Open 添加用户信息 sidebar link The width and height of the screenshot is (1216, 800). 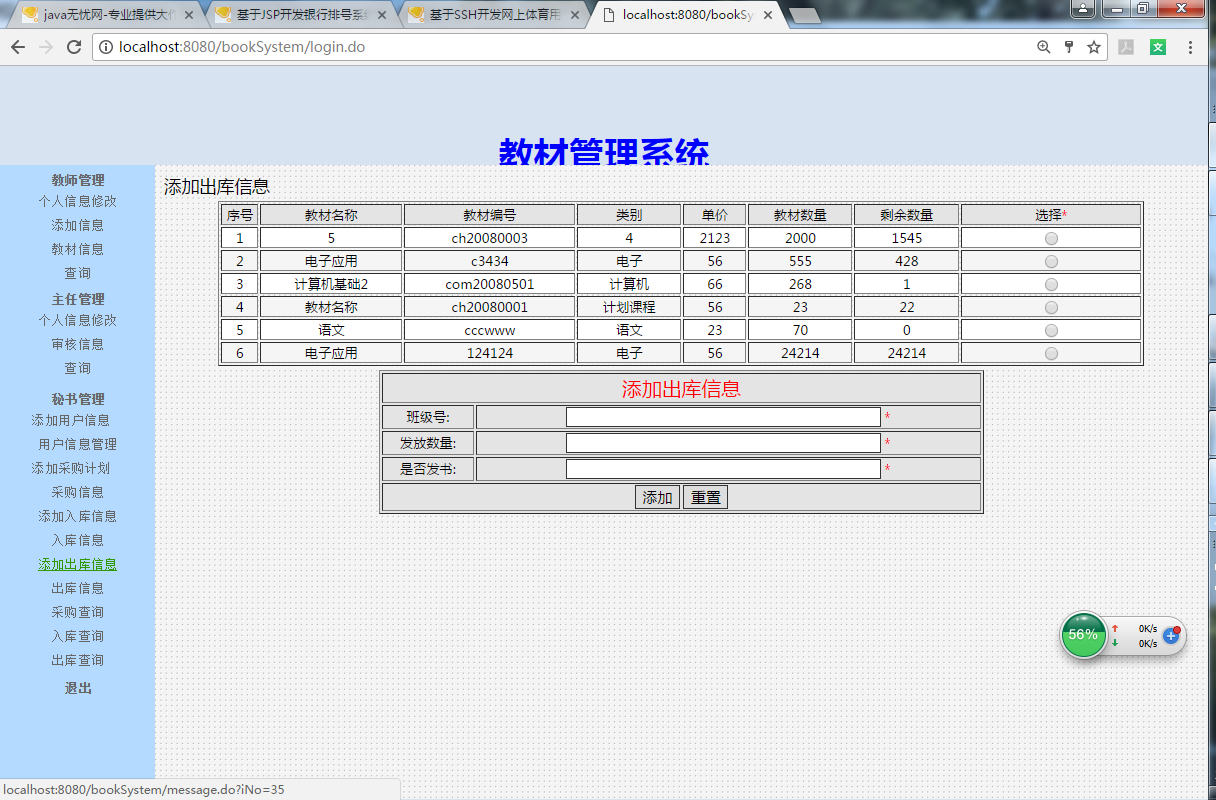tap(70, 420)
